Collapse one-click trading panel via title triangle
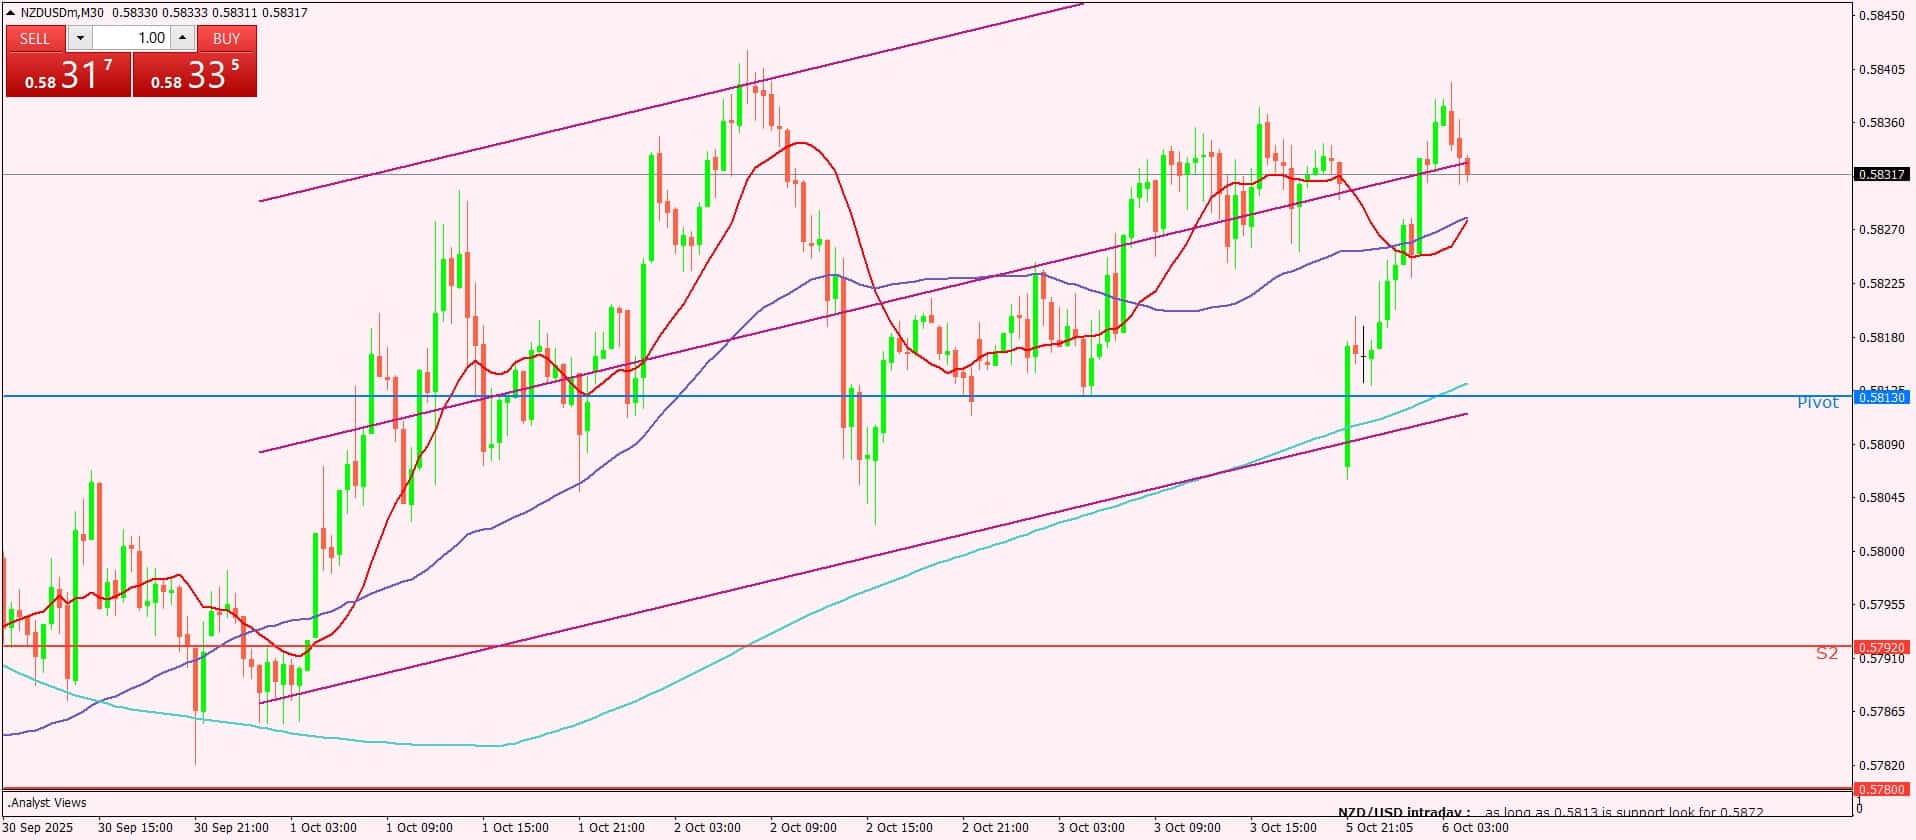 point(11,13)
